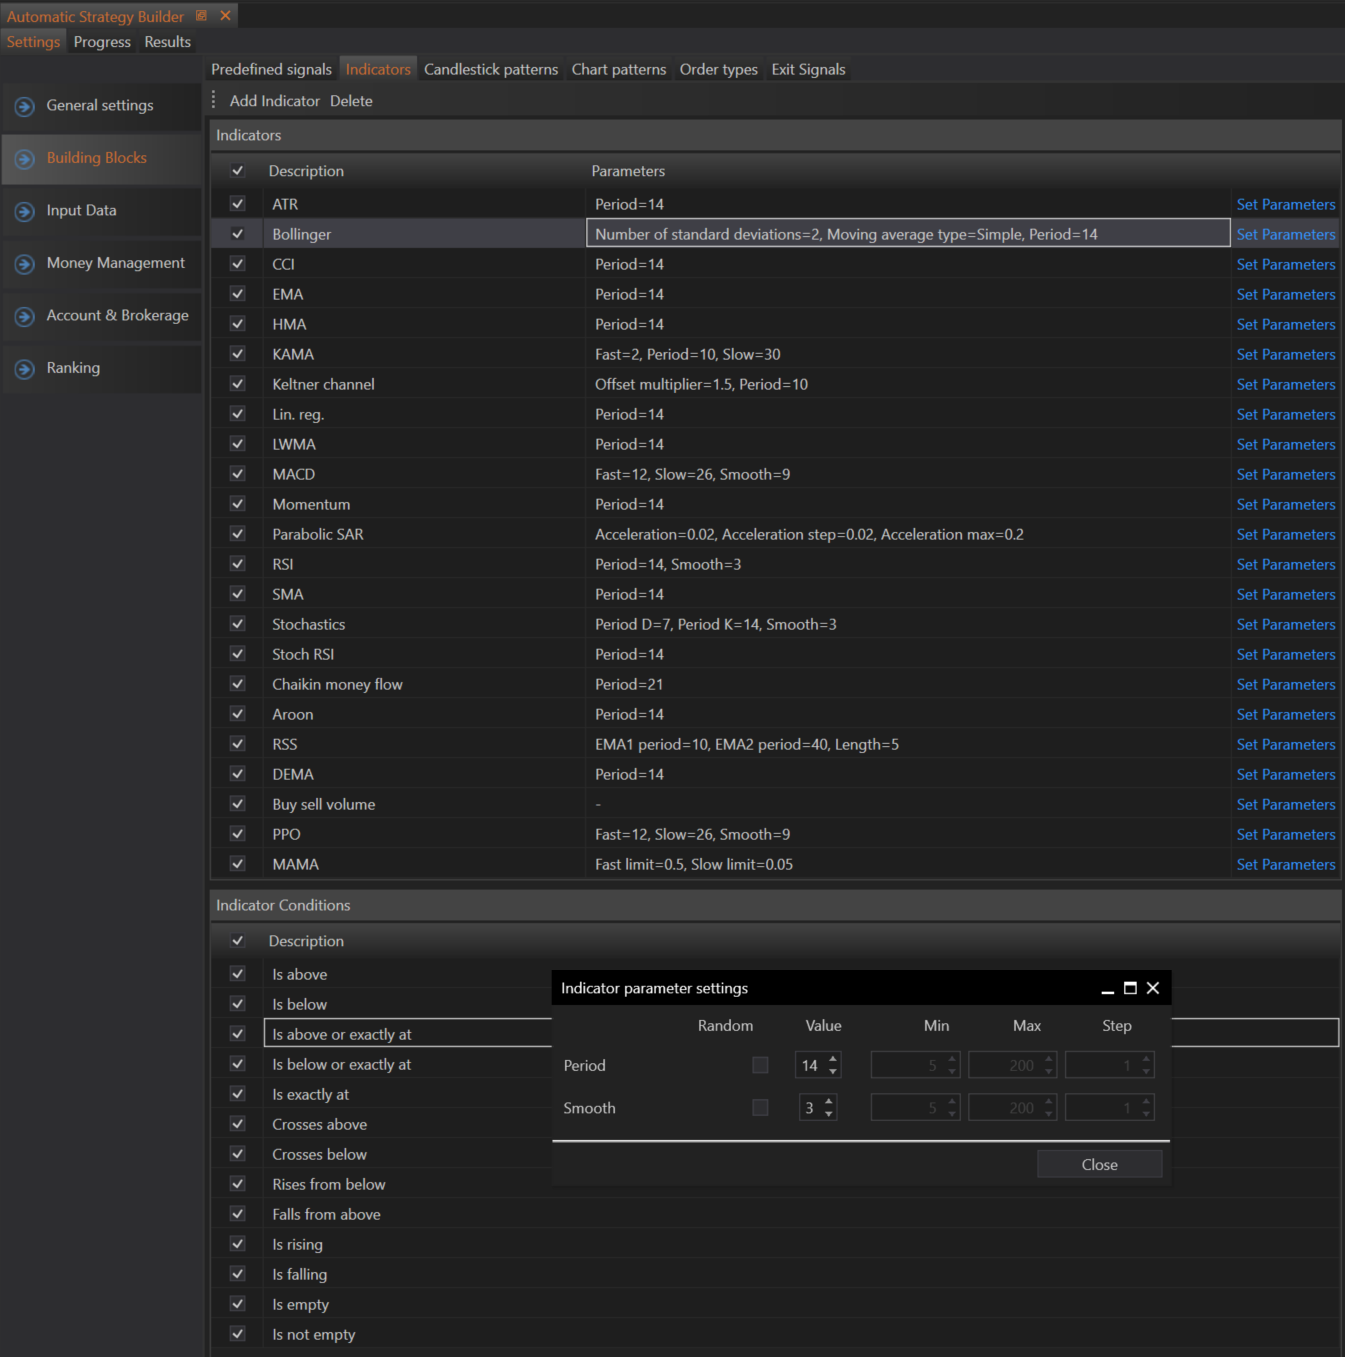Click the pin icon on Automatic Strategy Builder tab
The height and width of the screenshot is (1357, 1345).
pos(201,16)
